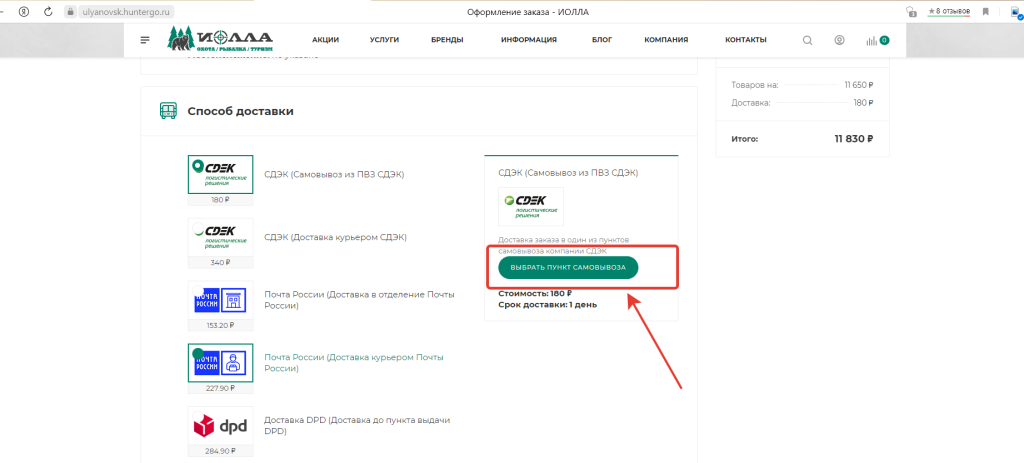
Task: Open the comparison chart icon in header
Action: pos(871,41)
